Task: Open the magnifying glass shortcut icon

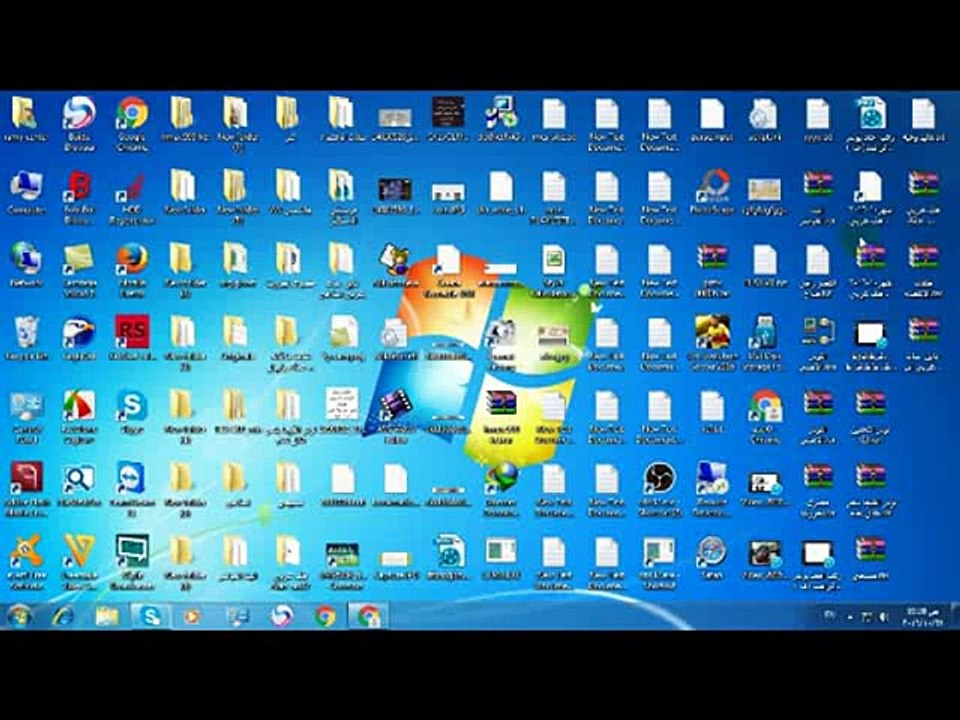Action: [79, 479]
